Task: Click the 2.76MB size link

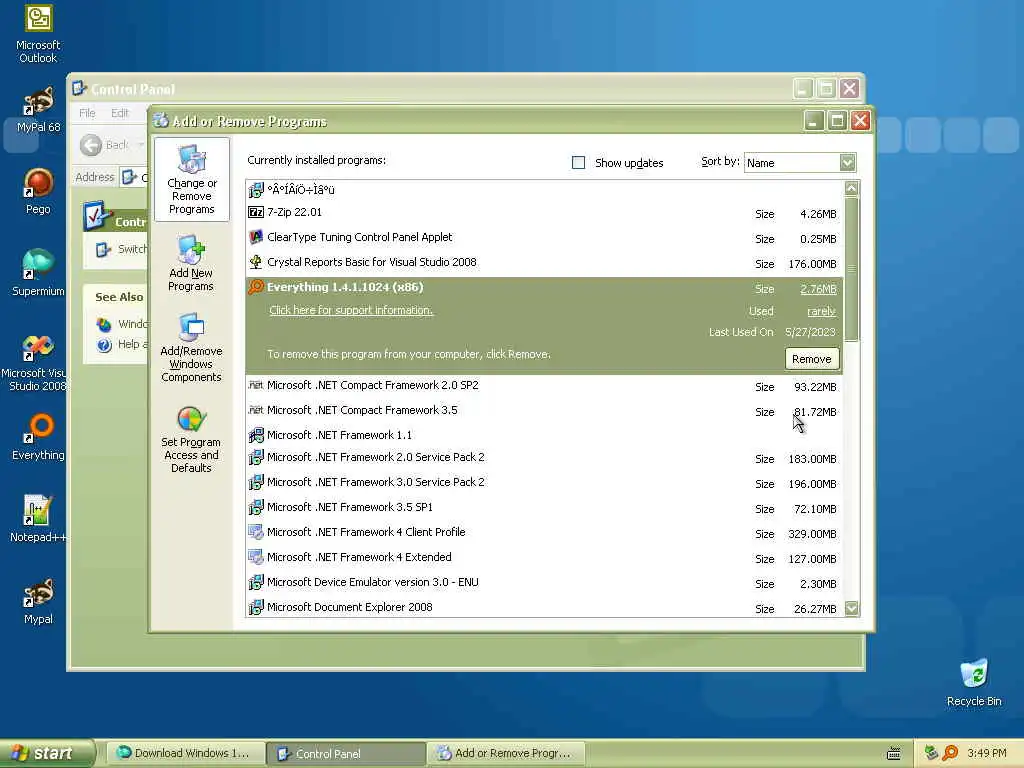Action: point(818,289)
